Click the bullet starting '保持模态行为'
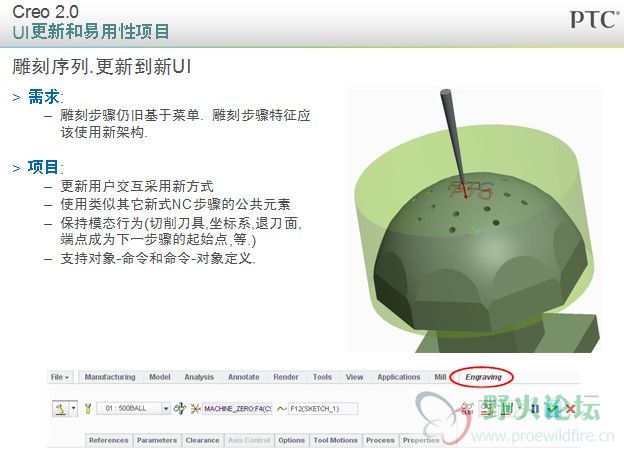The height and width of the screenshot is (454, 624). point(181,232)
